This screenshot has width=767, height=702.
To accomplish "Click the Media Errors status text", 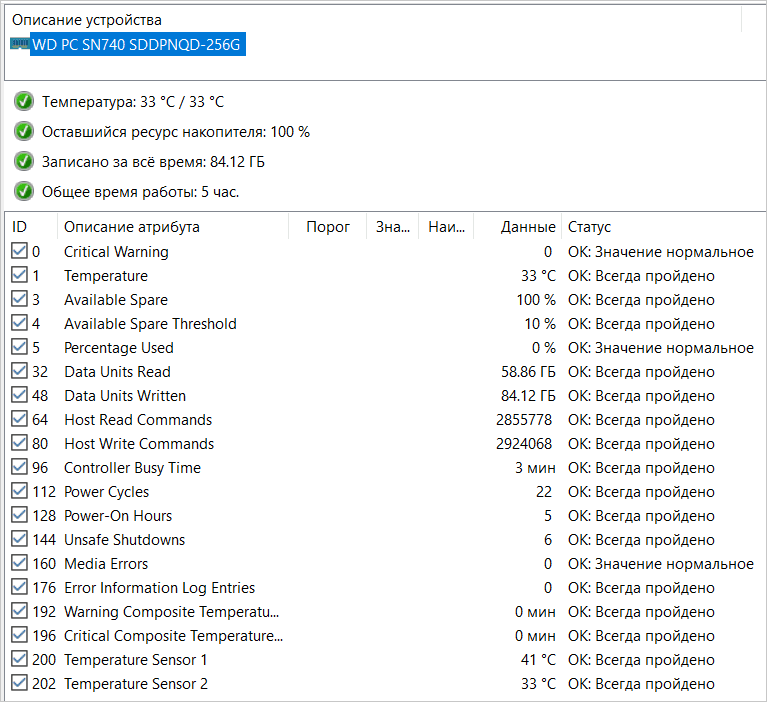I will pos(661,564).
